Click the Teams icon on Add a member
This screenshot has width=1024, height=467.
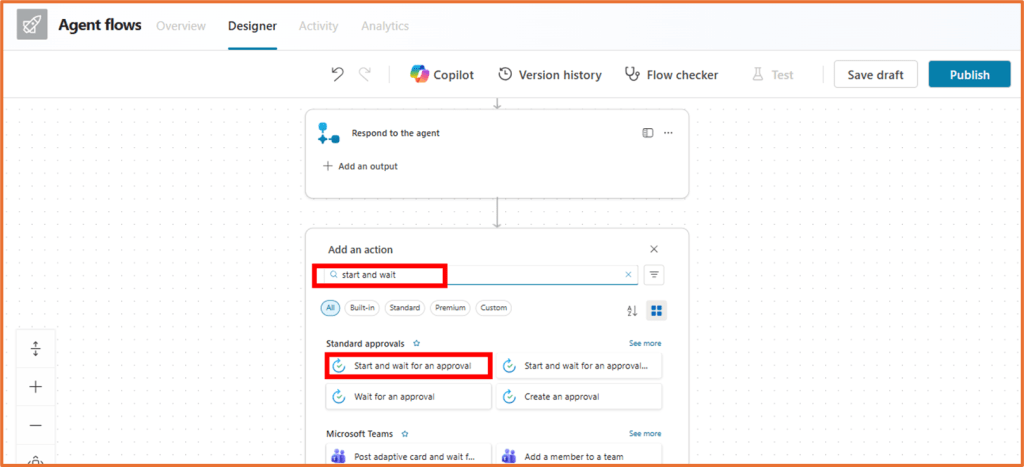509,457
